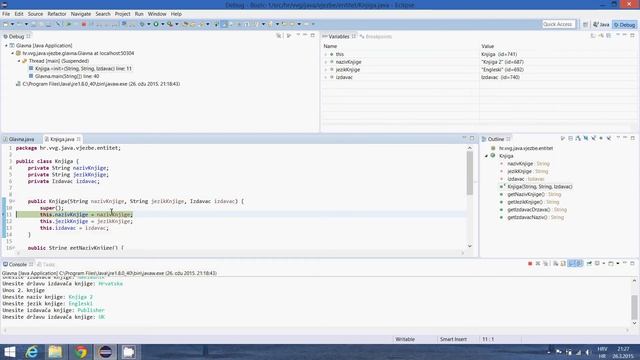Click the Windows Start button

(9, 352)
